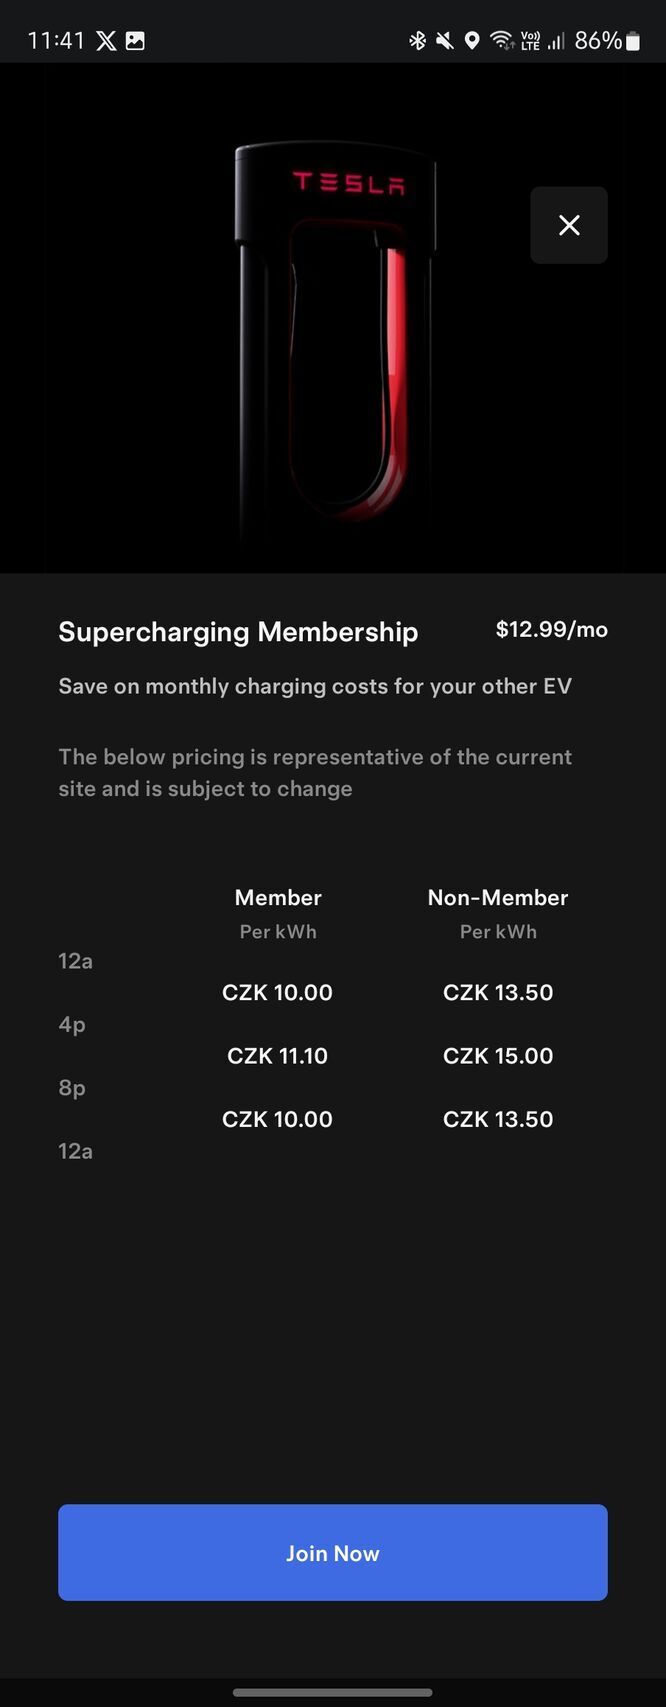The image size is (666, 1707).
Task: Tap the Bluetooth icon in the status bar
Action: (x=416, y=40)
